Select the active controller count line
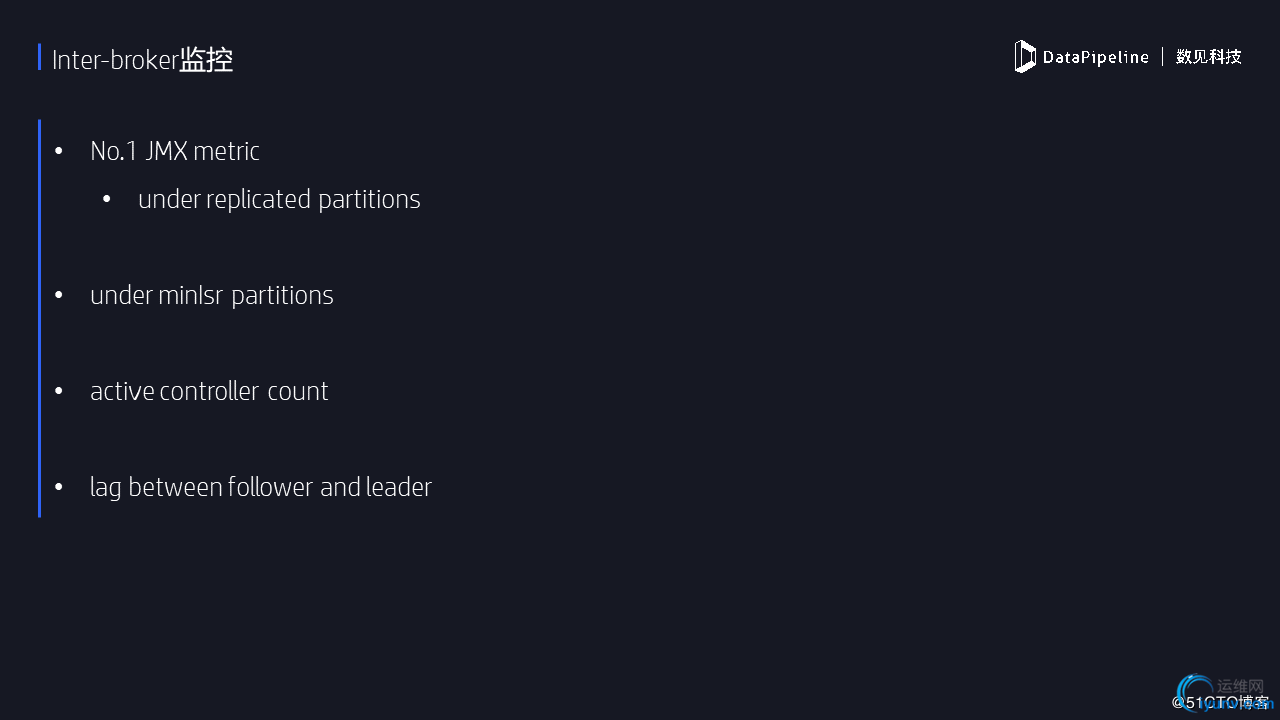1280x720 pixels. (209, 391)
